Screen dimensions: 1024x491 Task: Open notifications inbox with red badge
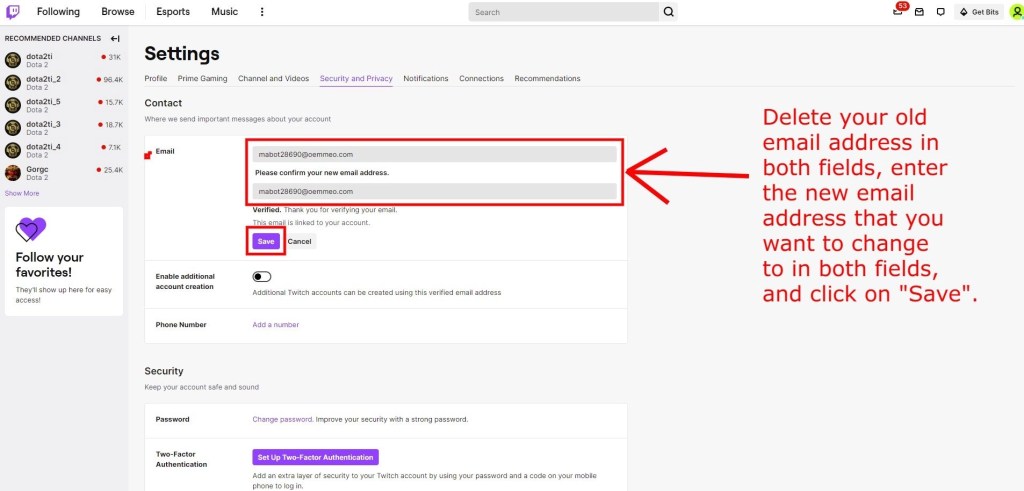coord(898,12)
